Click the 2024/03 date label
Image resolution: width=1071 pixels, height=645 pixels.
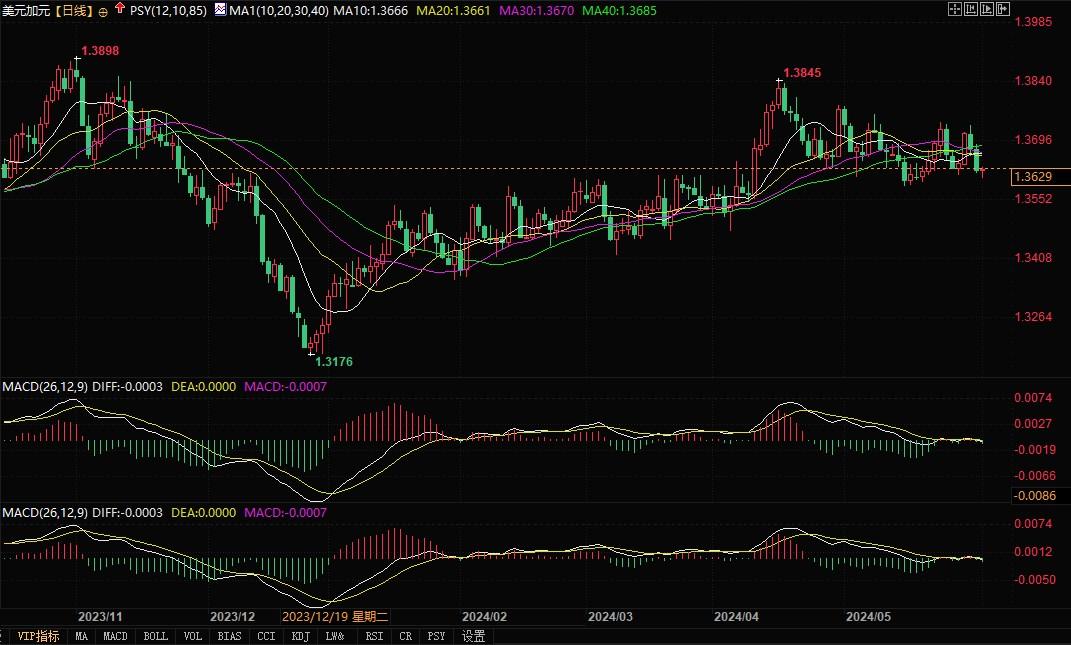tap(610, 616)
